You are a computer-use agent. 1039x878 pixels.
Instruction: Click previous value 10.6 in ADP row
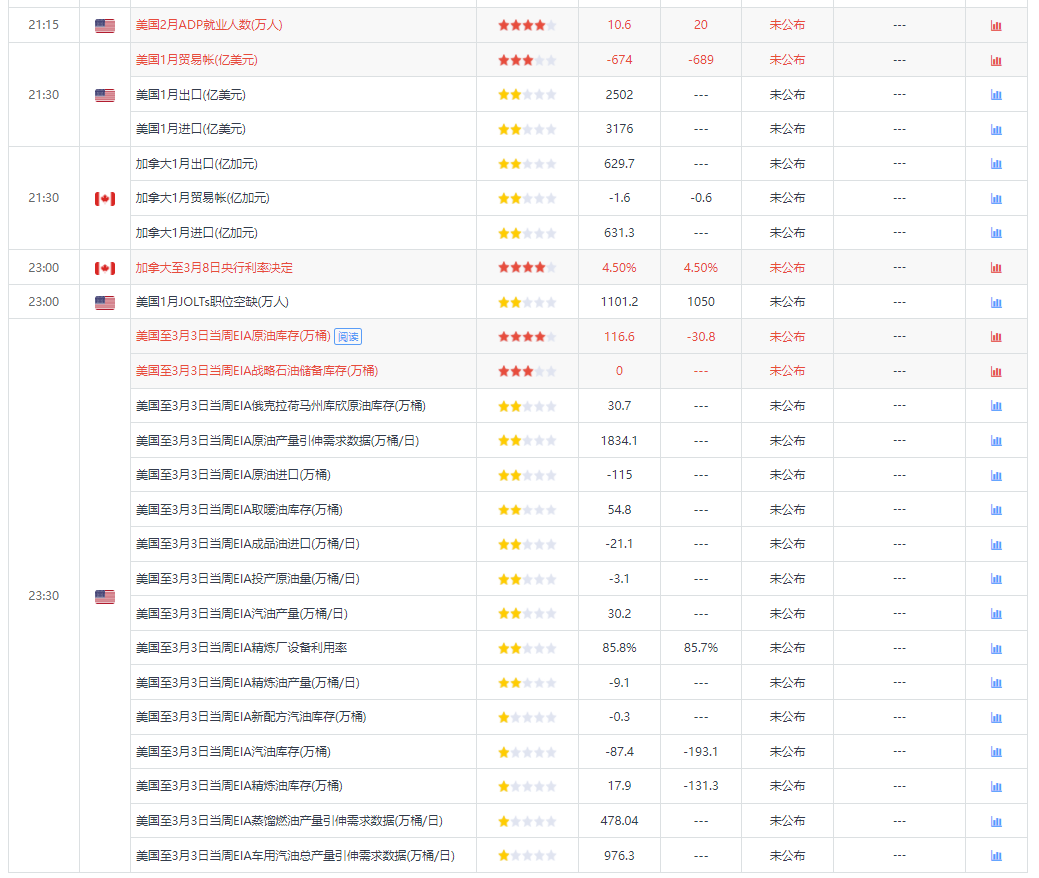click(x=620, y=25)
